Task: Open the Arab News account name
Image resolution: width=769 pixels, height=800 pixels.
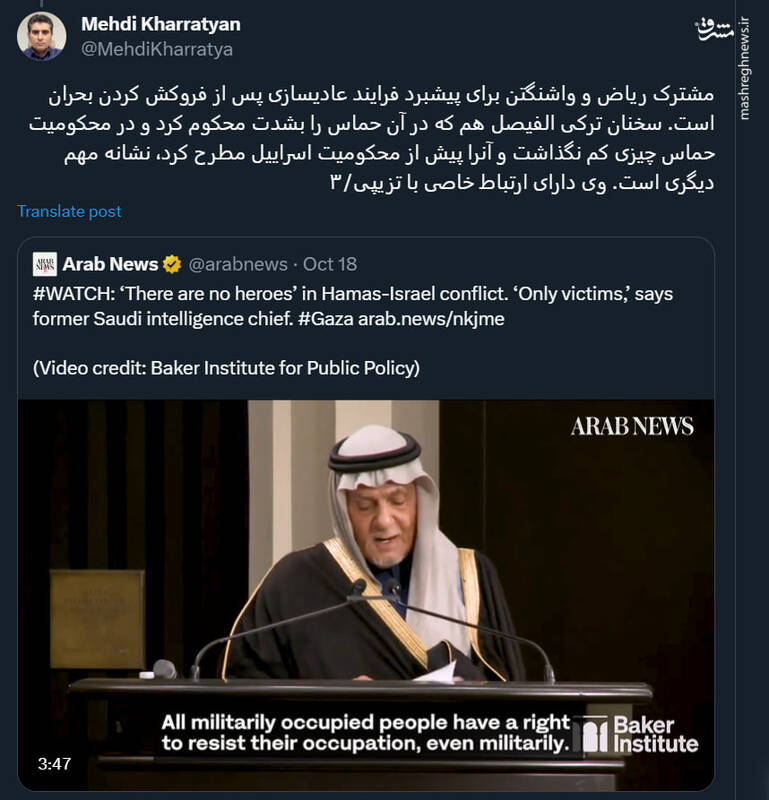Action: (110, 264)
